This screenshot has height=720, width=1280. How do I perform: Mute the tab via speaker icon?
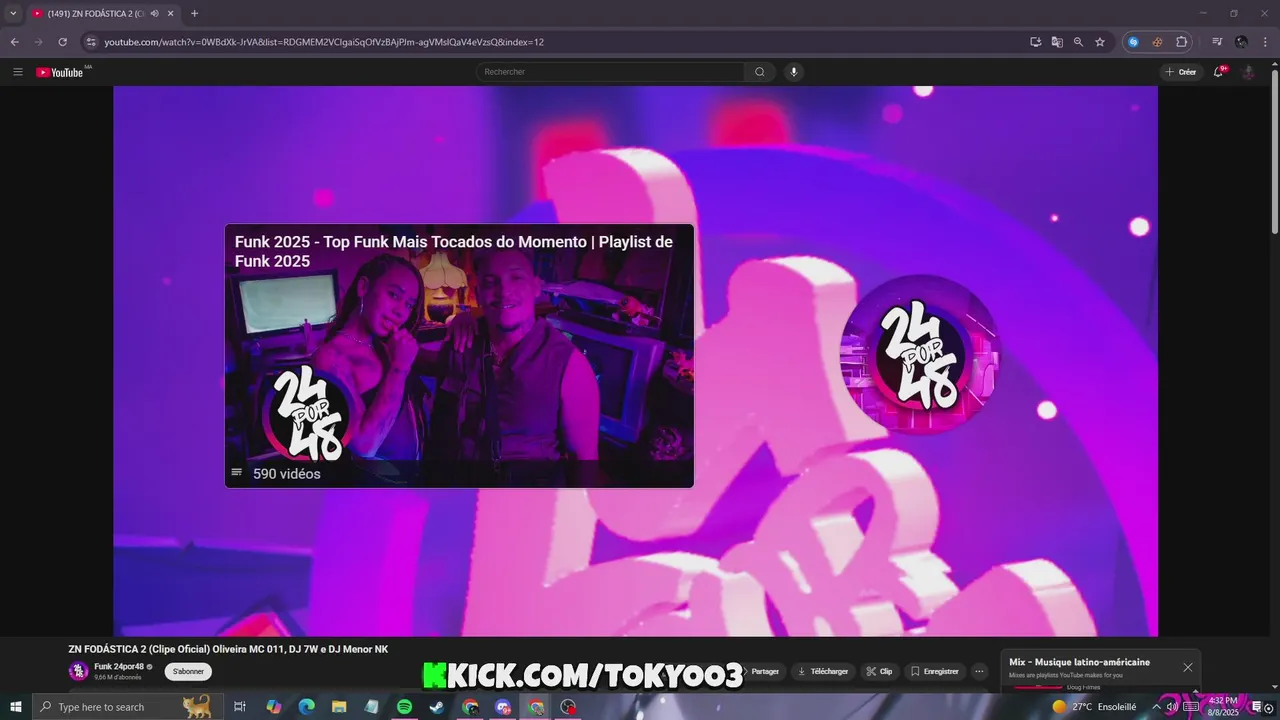(x=154, y=13)
